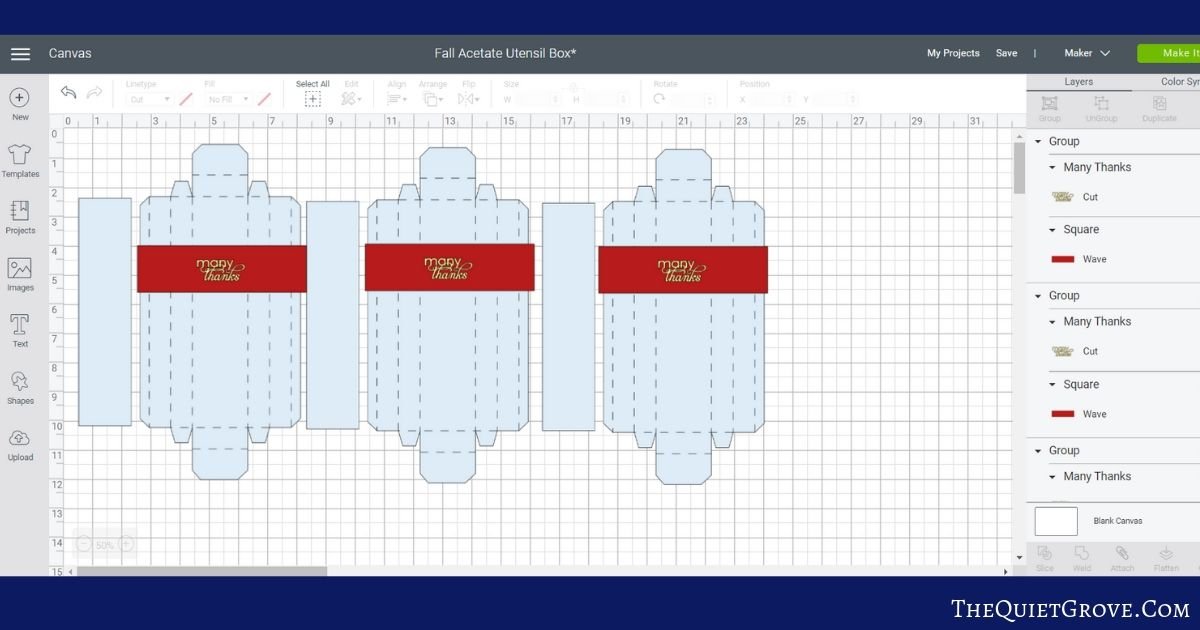Viewport: 1200px width, 630px height.
Task: Open the Align tool
Action: coord(397,99)
